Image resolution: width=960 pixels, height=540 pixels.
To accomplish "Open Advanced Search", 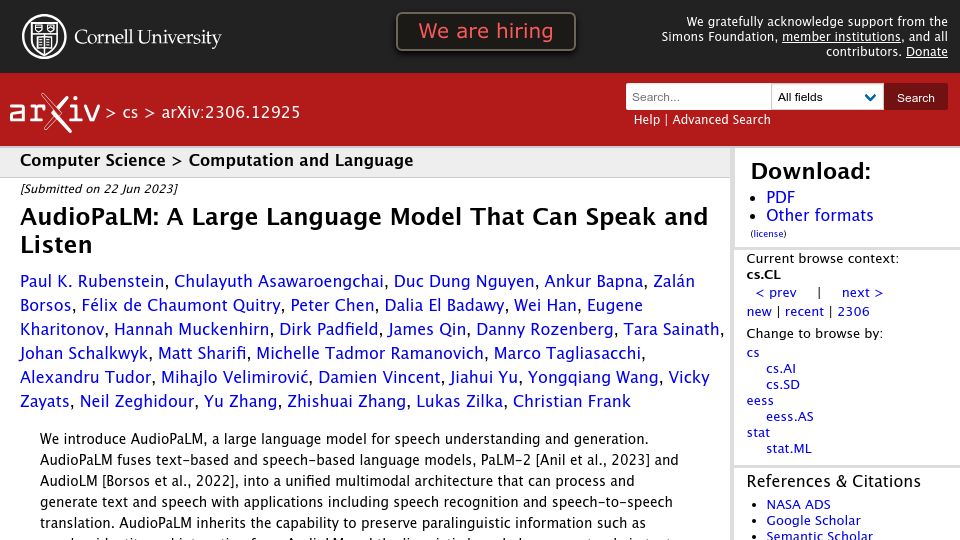I will coord(721,119).
